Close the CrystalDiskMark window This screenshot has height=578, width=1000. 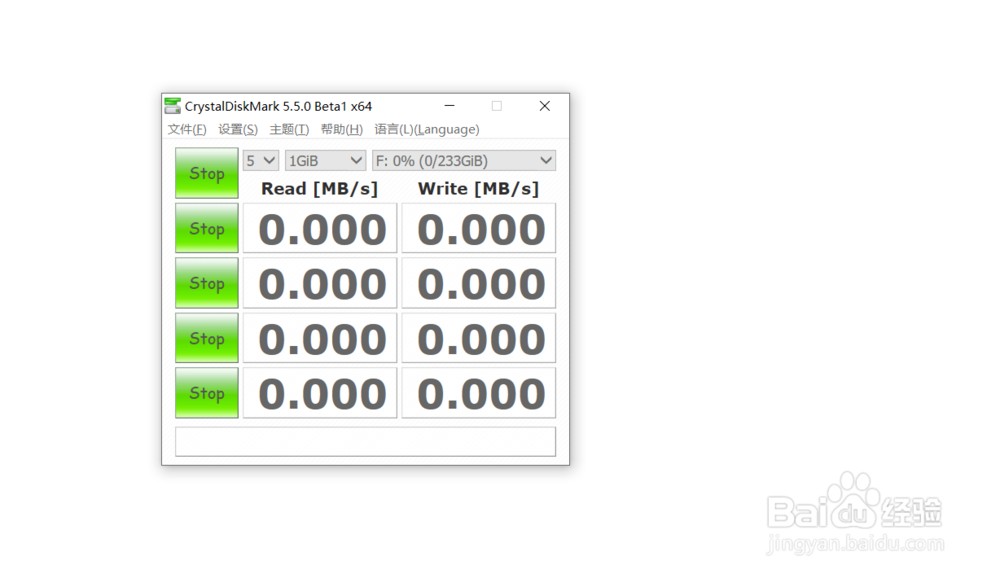545,106
